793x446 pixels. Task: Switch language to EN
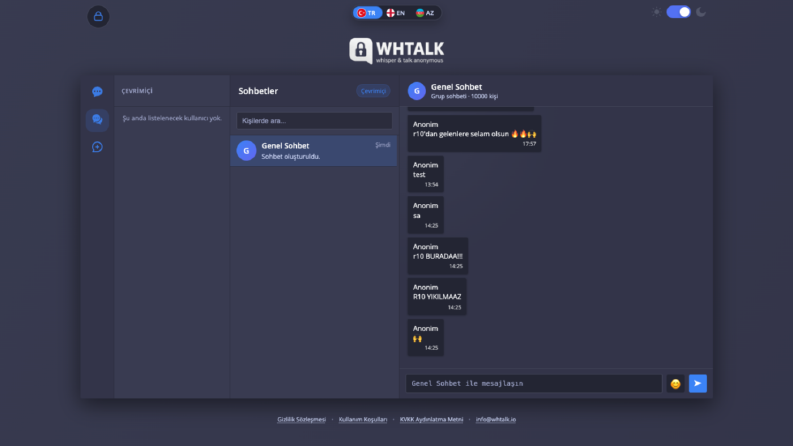(x=395, y=13)
